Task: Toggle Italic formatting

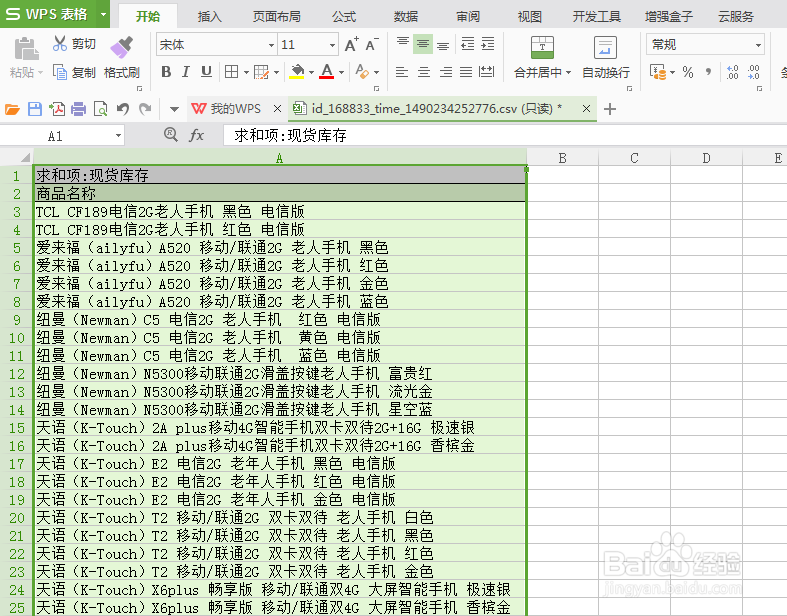Action: tap(186, 72)
